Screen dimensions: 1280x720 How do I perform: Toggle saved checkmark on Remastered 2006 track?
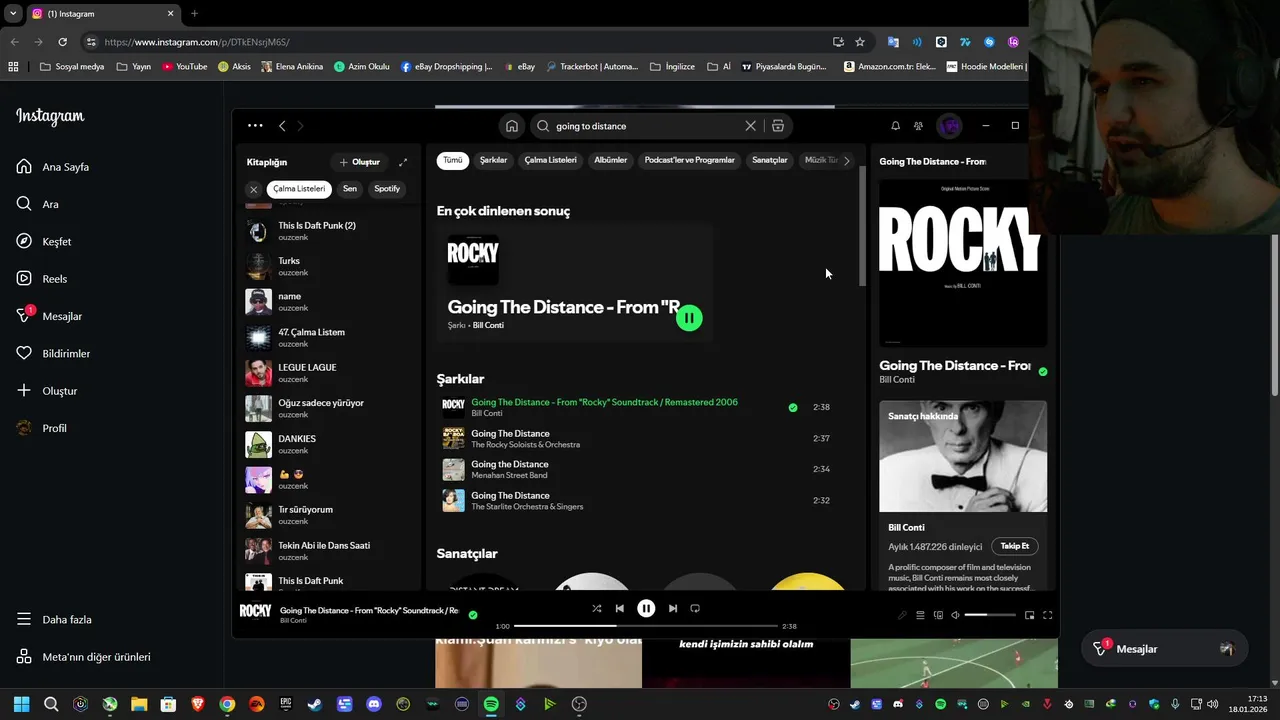point(793,407)
